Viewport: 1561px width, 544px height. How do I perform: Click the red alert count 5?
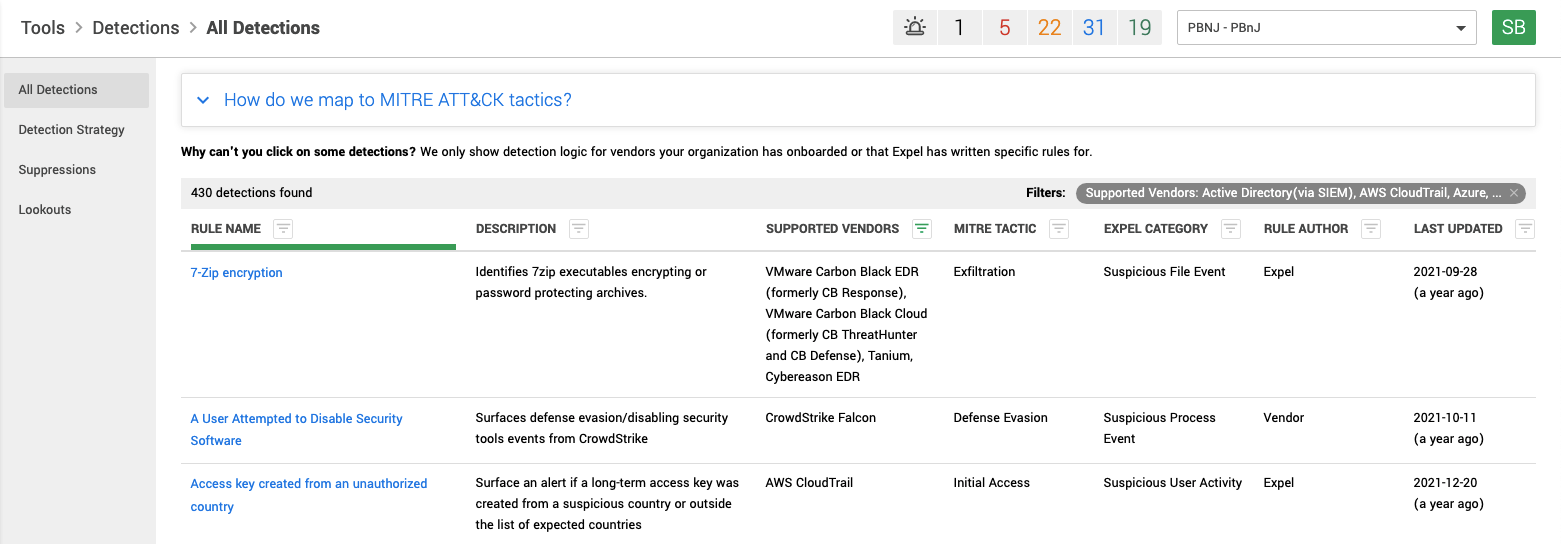pos(1004,27)
